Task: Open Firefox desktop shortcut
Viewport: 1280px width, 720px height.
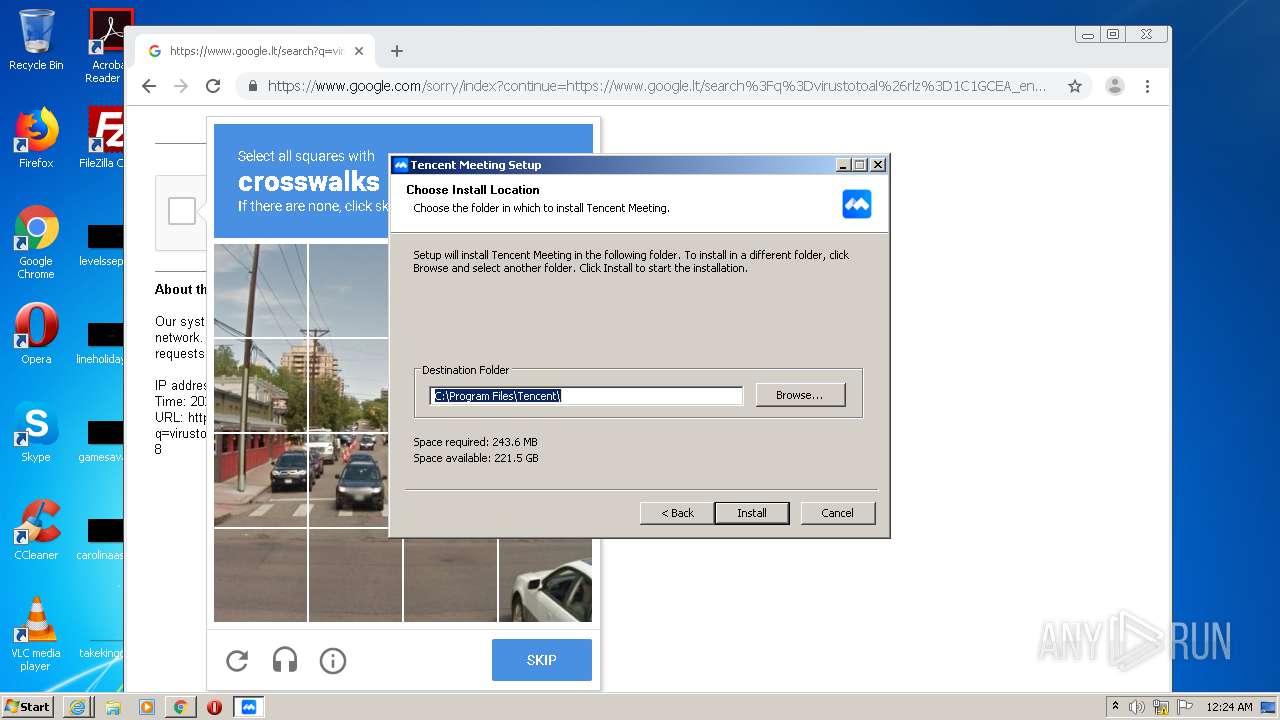Action: [36, 138]
